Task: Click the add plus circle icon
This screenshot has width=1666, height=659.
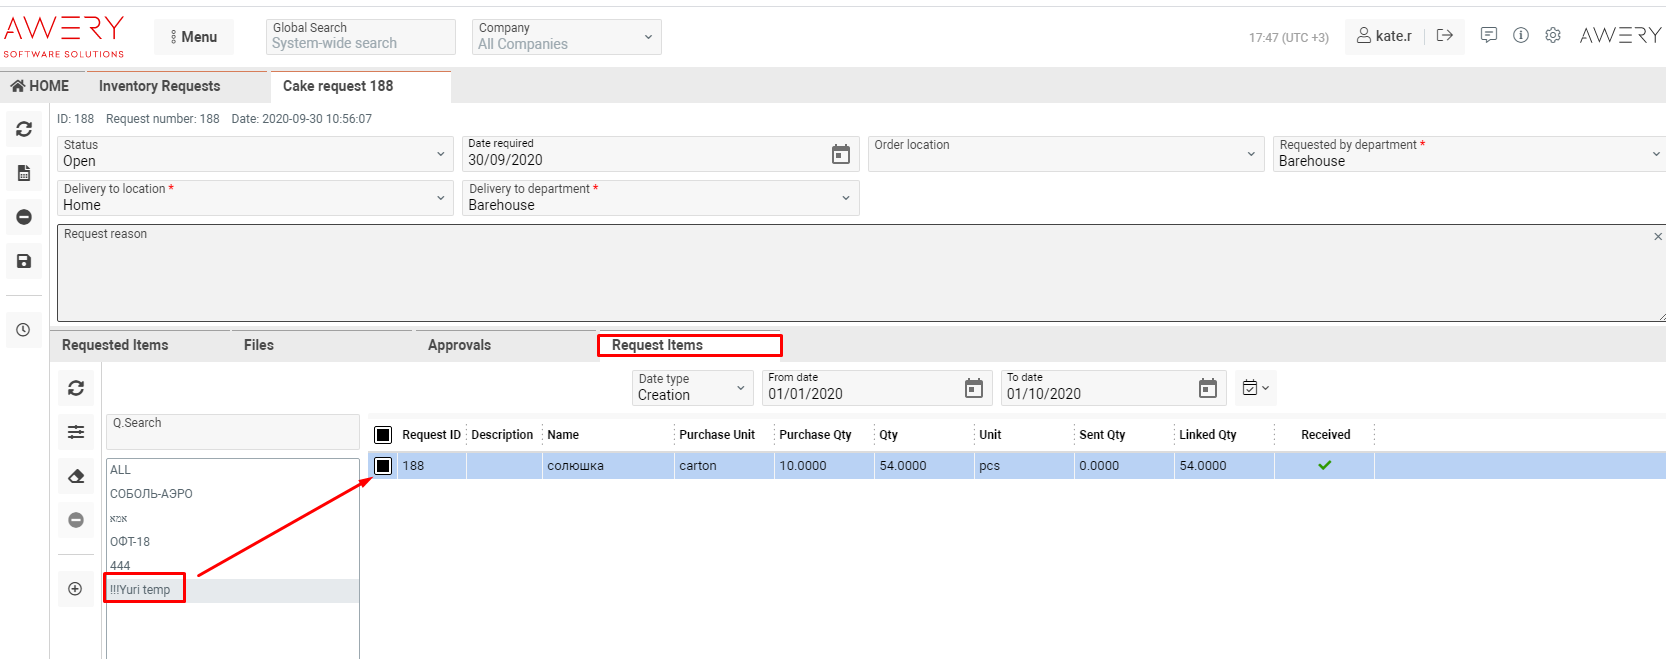Action: click(75, 589)
